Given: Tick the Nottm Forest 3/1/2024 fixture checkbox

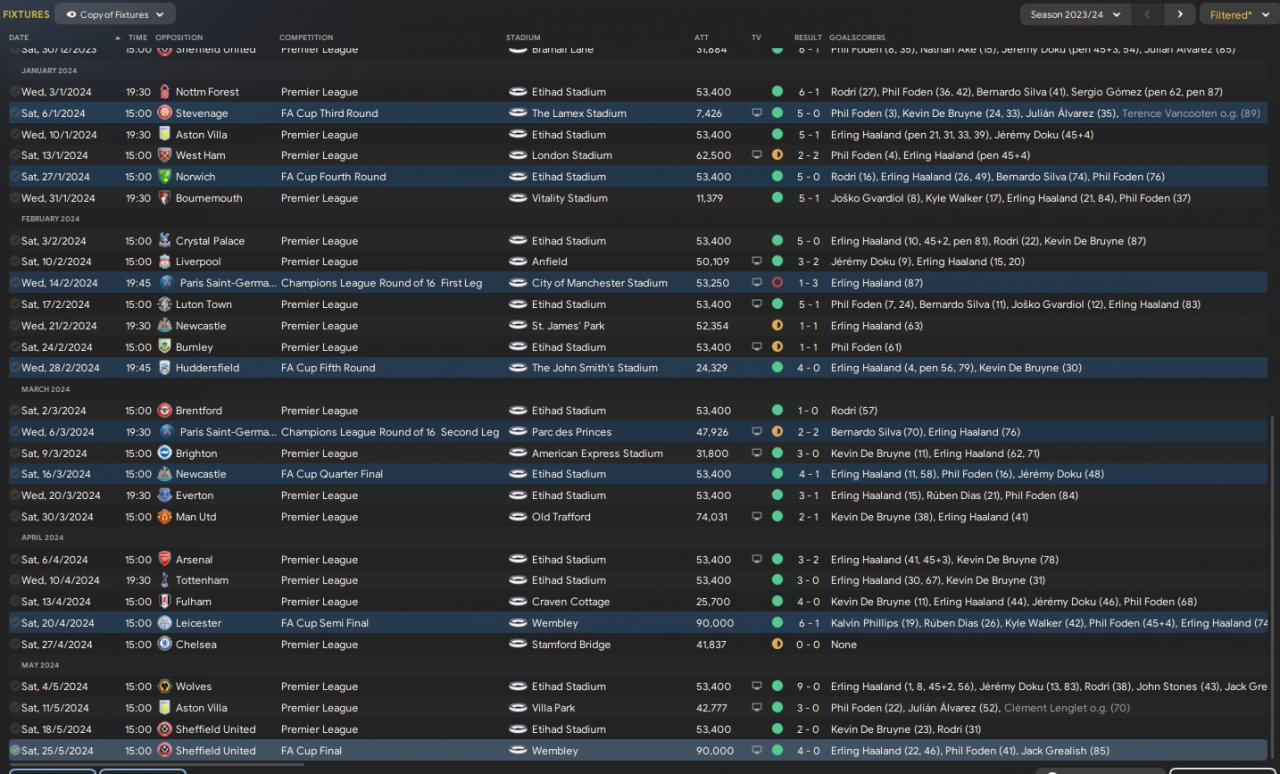Looking at the screenshot, I should point(15,92).
